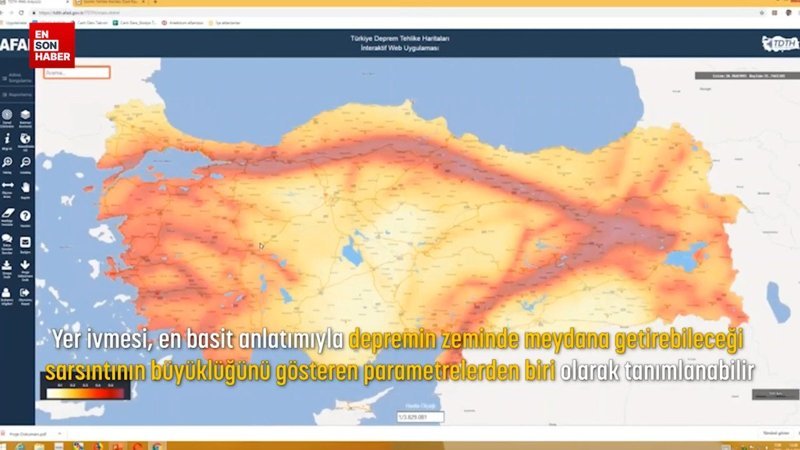Expand the Adres Sorgulama panel
The height and width of the screenshot is (450, 800).
point(18,78)
